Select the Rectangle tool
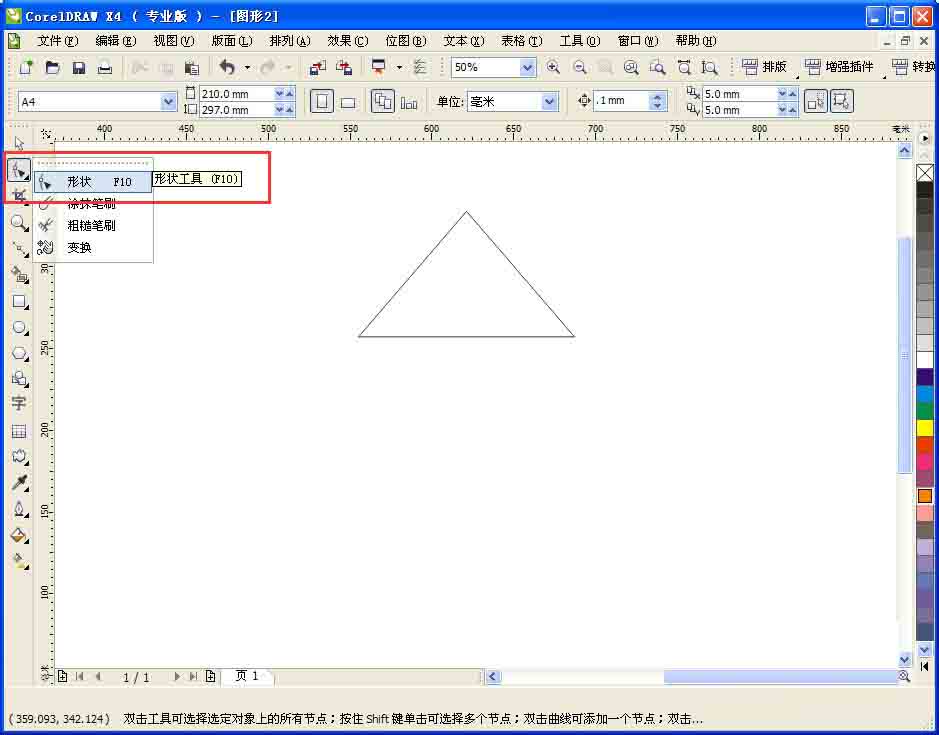Viewport: 939px width, 735px height. pos(19,302)
